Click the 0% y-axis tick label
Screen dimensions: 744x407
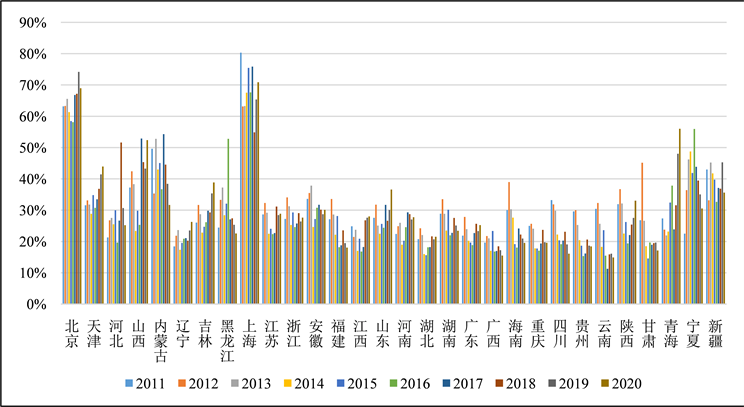[x=38, y=304]
